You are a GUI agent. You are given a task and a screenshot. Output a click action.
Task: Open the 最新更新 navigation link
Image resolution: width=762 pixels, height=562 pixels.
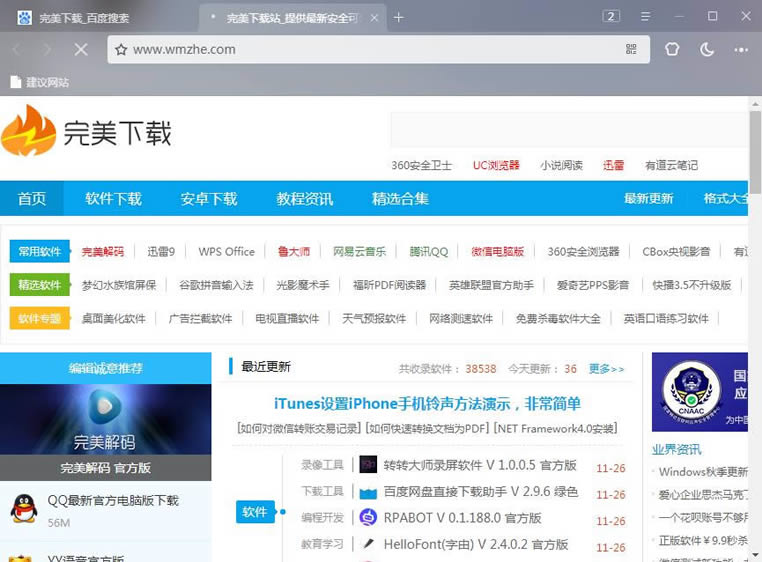[x=648, y=198]
